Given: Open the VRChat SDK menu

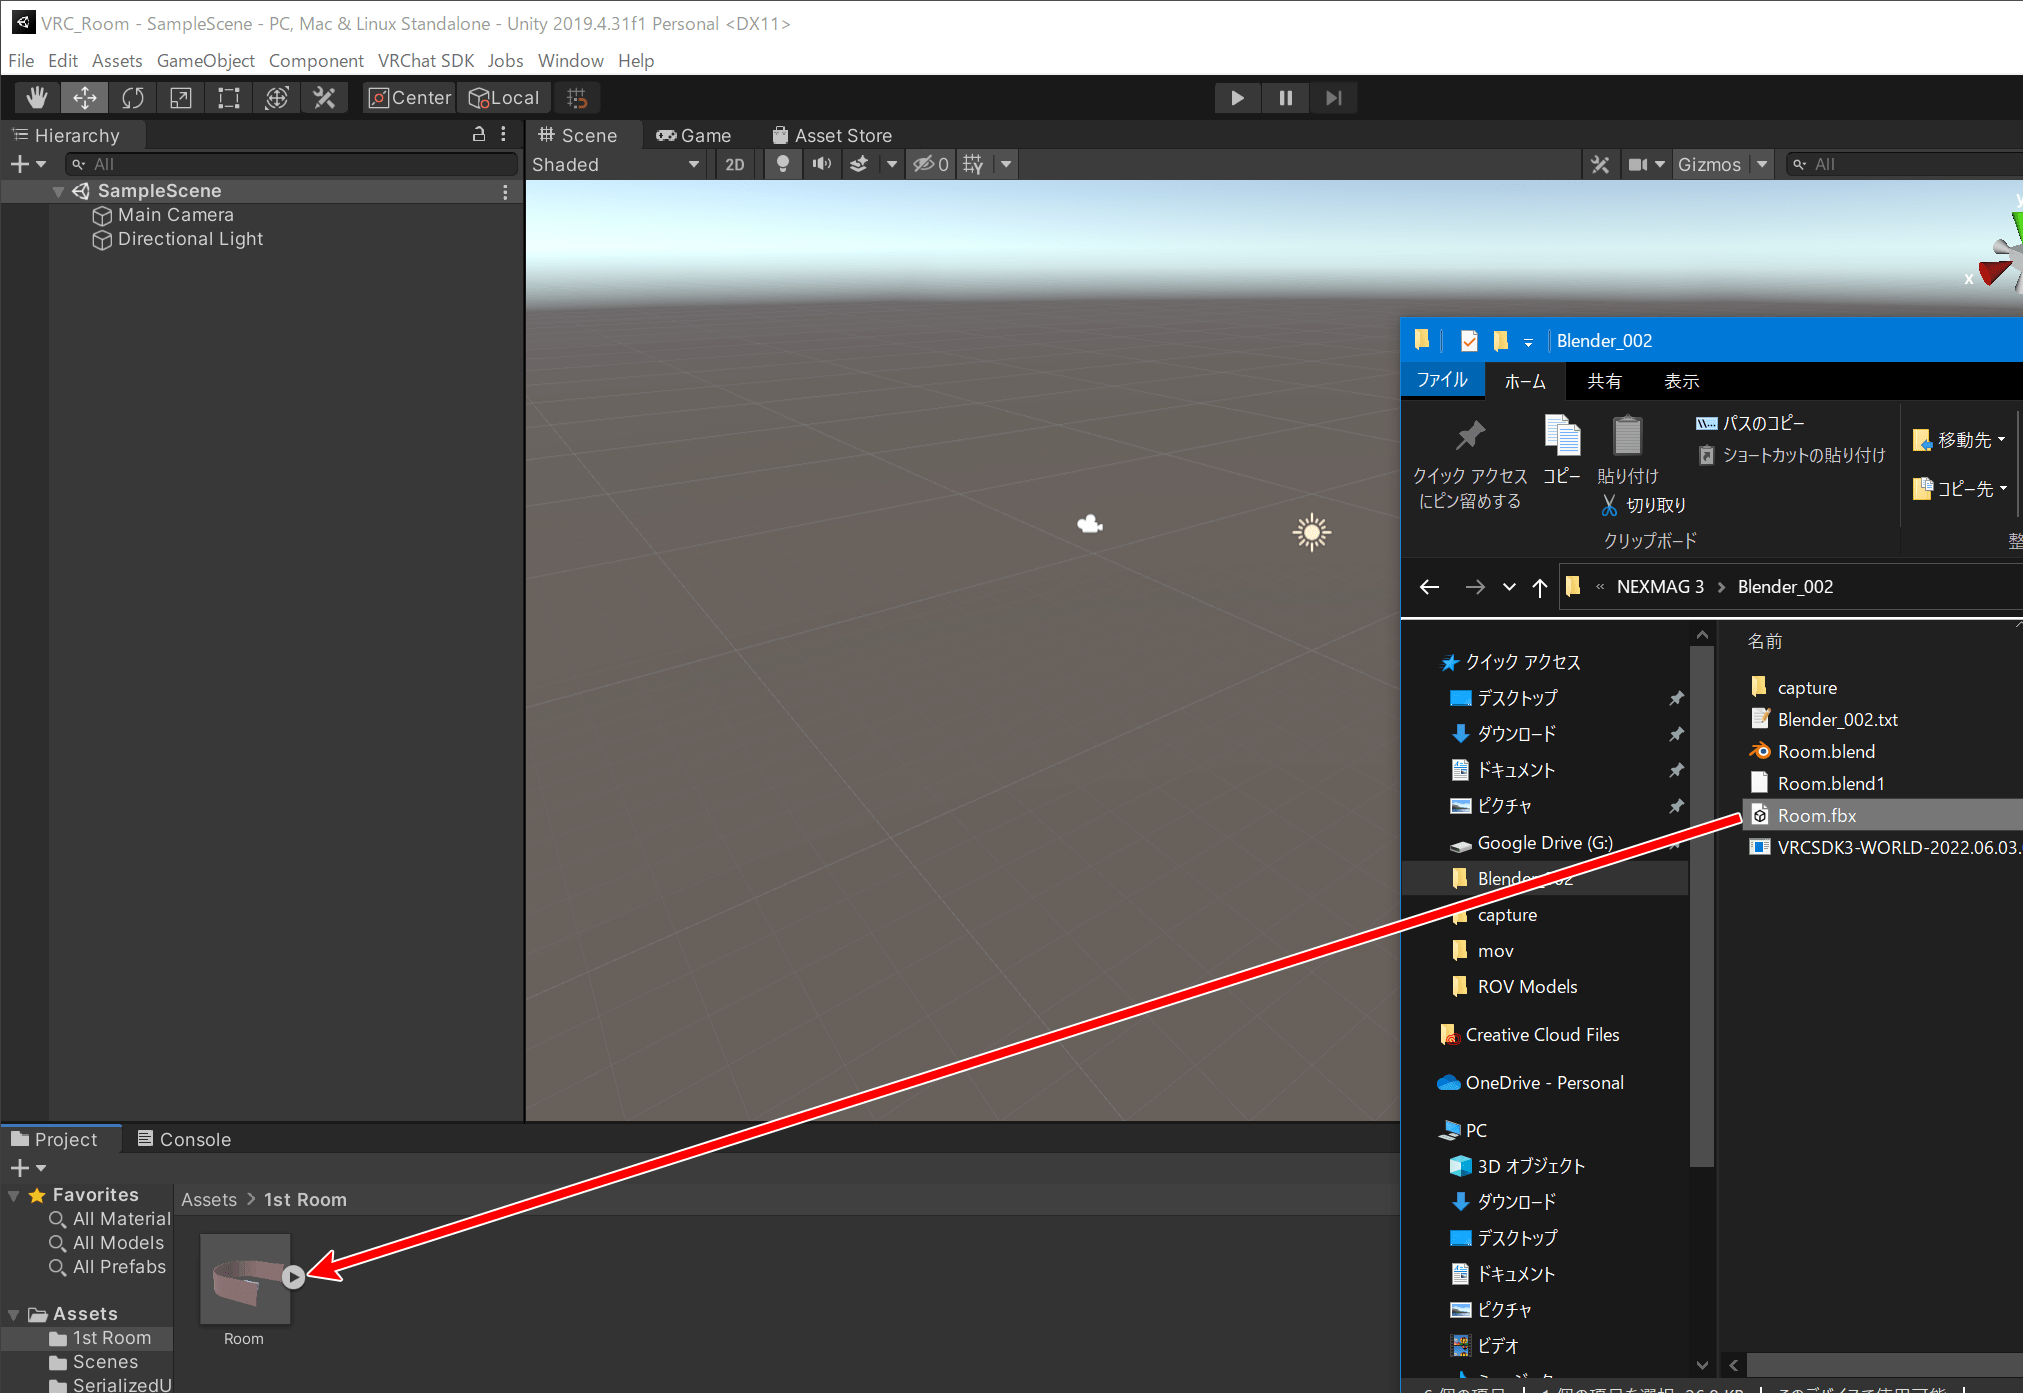Looking at the screenshot, I should pyautogui.click(x=426, y=60).
